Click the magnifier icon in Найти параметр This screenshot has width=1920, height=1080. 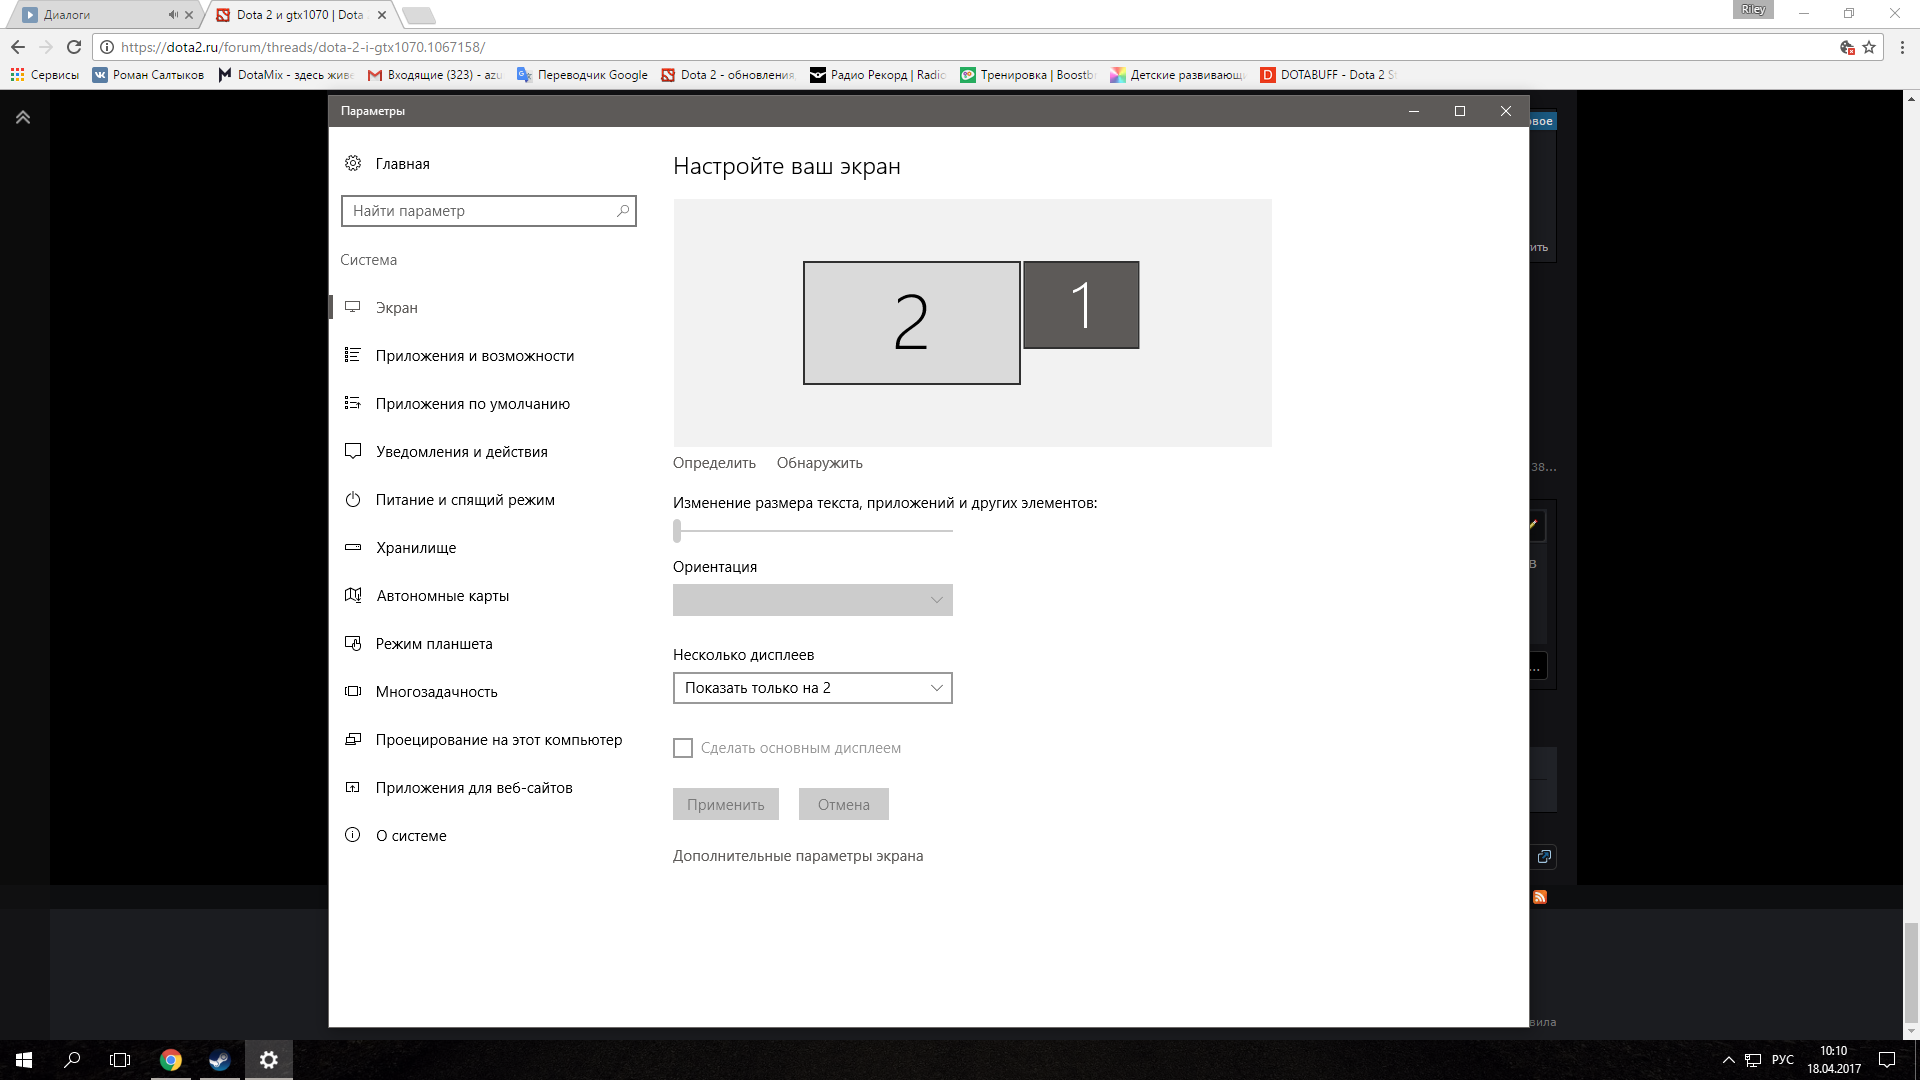click(x=623, y=211)
